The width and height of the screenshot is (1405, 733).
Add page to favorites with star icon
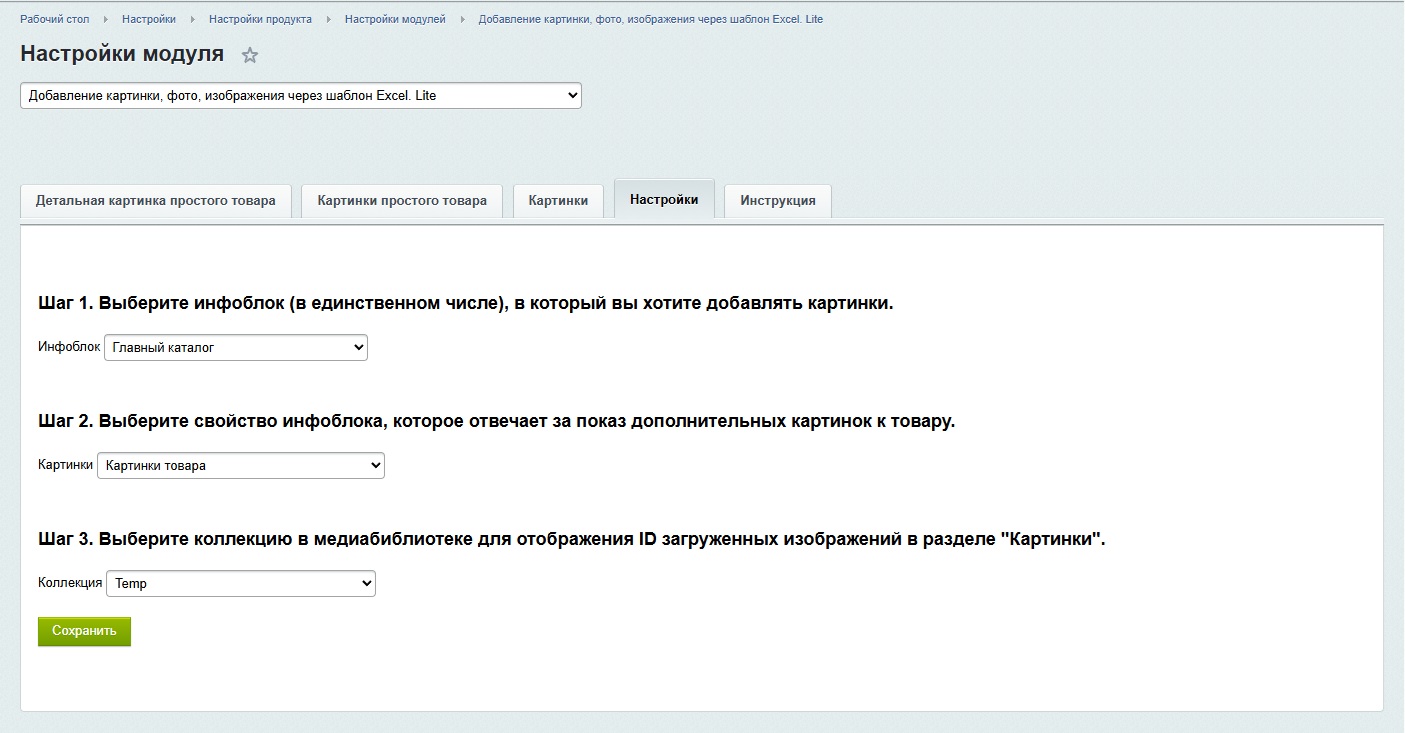point(250,56)
